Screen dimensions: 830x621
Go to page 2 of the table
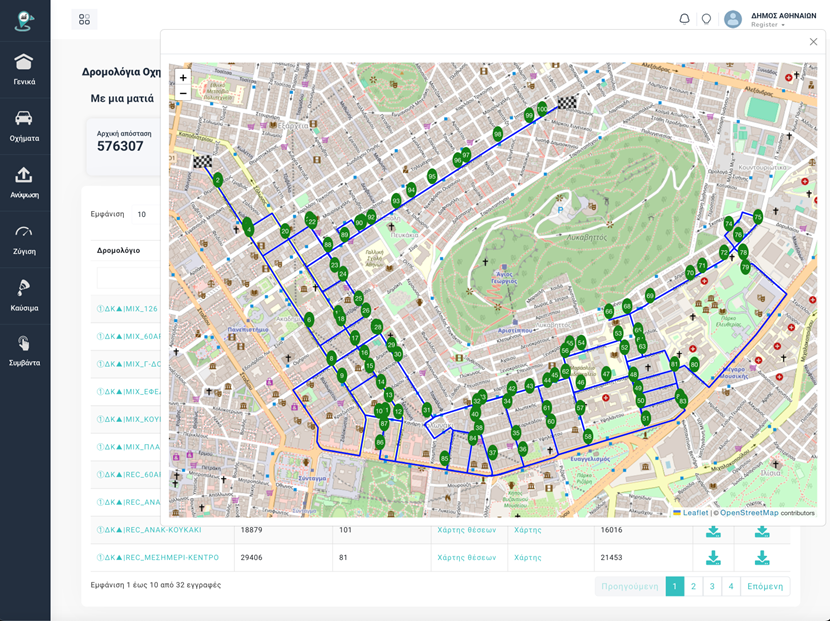click(x=693, y=586)
